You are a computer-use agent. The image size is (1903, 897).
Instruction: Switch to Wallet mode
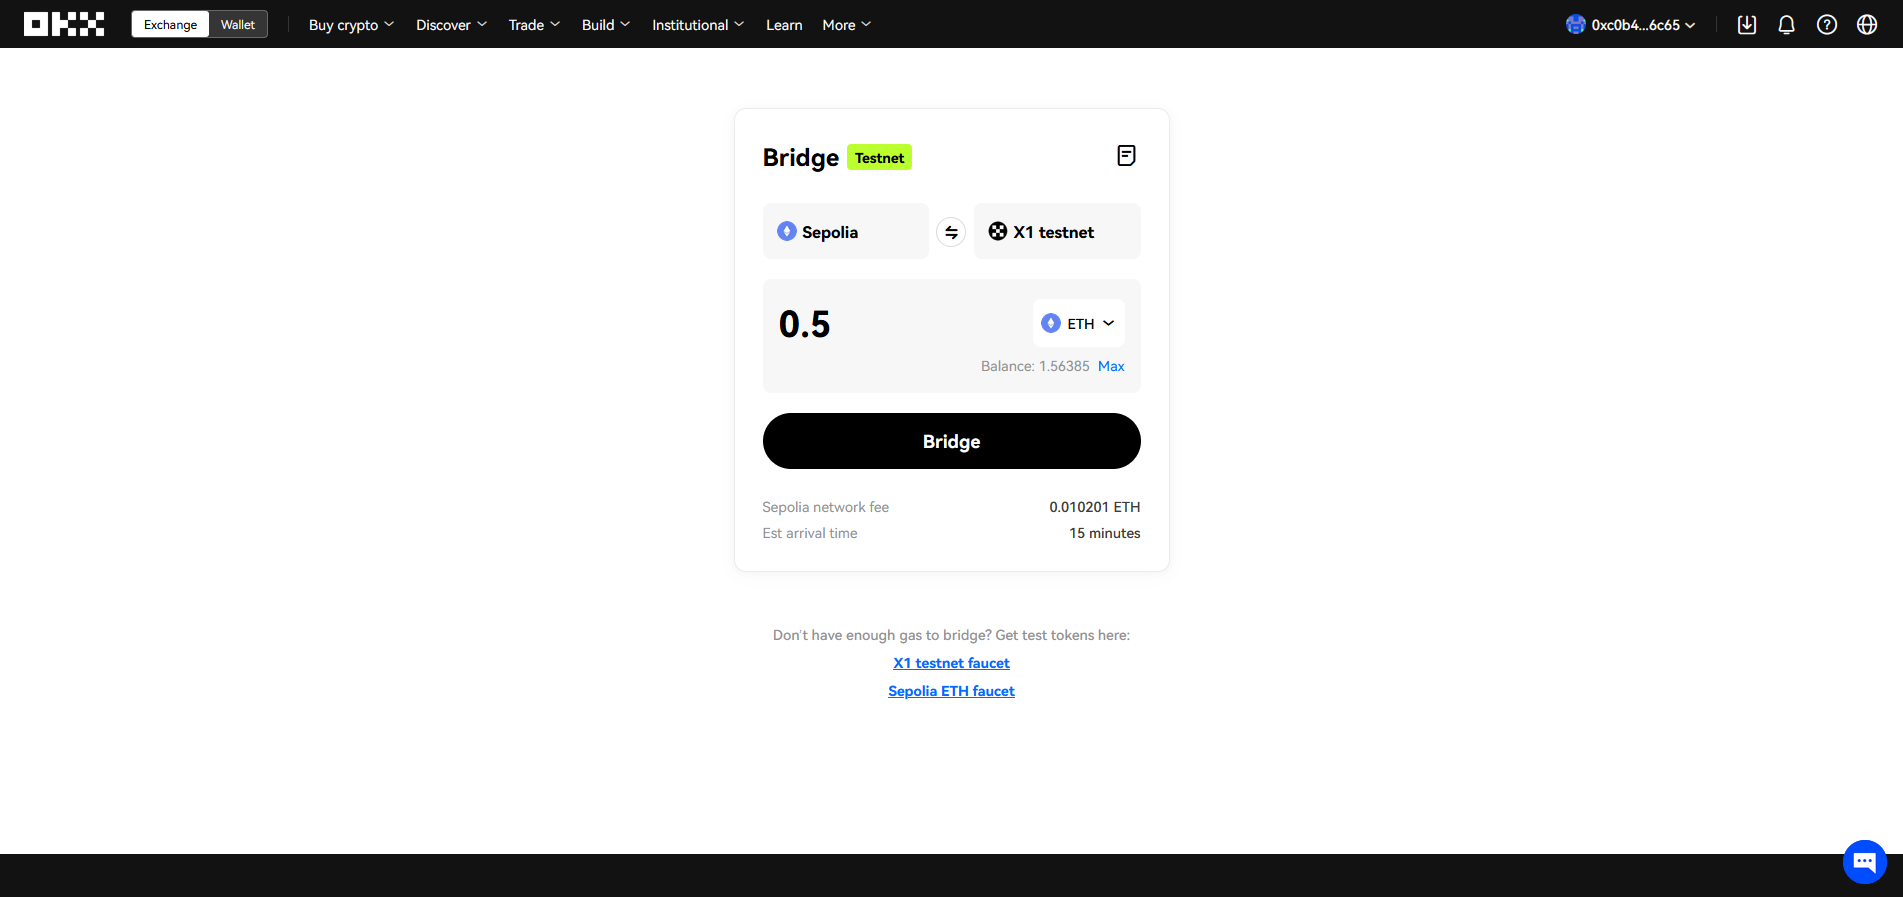click(238, 25)
